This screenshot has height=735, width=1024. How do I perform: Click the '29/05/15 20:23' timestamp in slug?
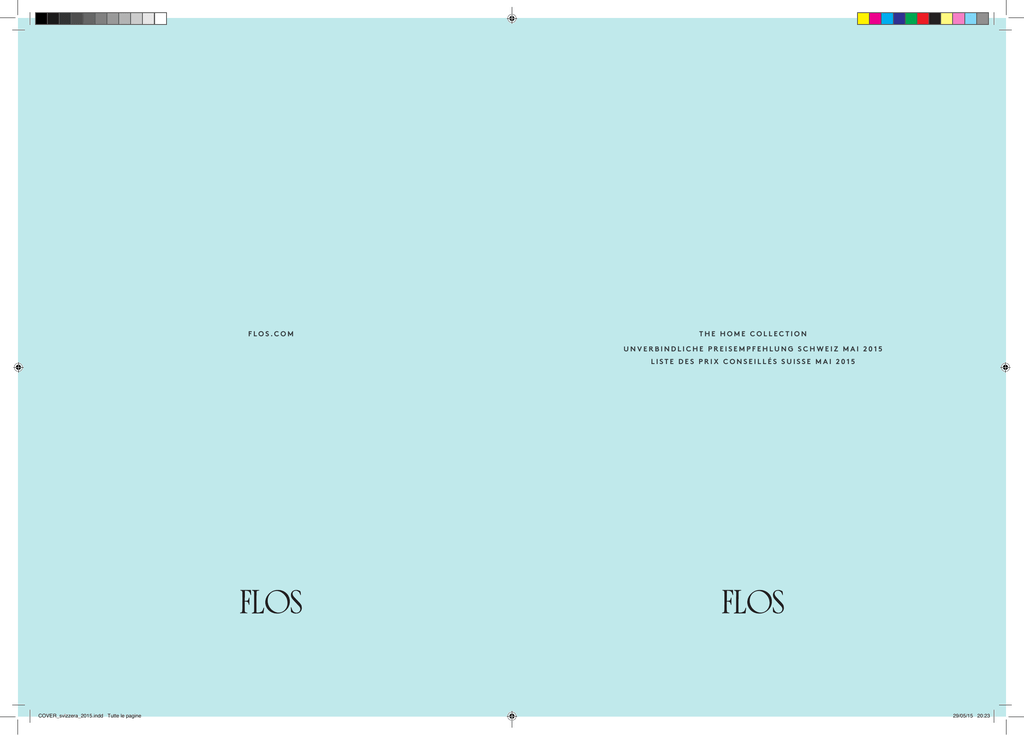tap(971, 716)
